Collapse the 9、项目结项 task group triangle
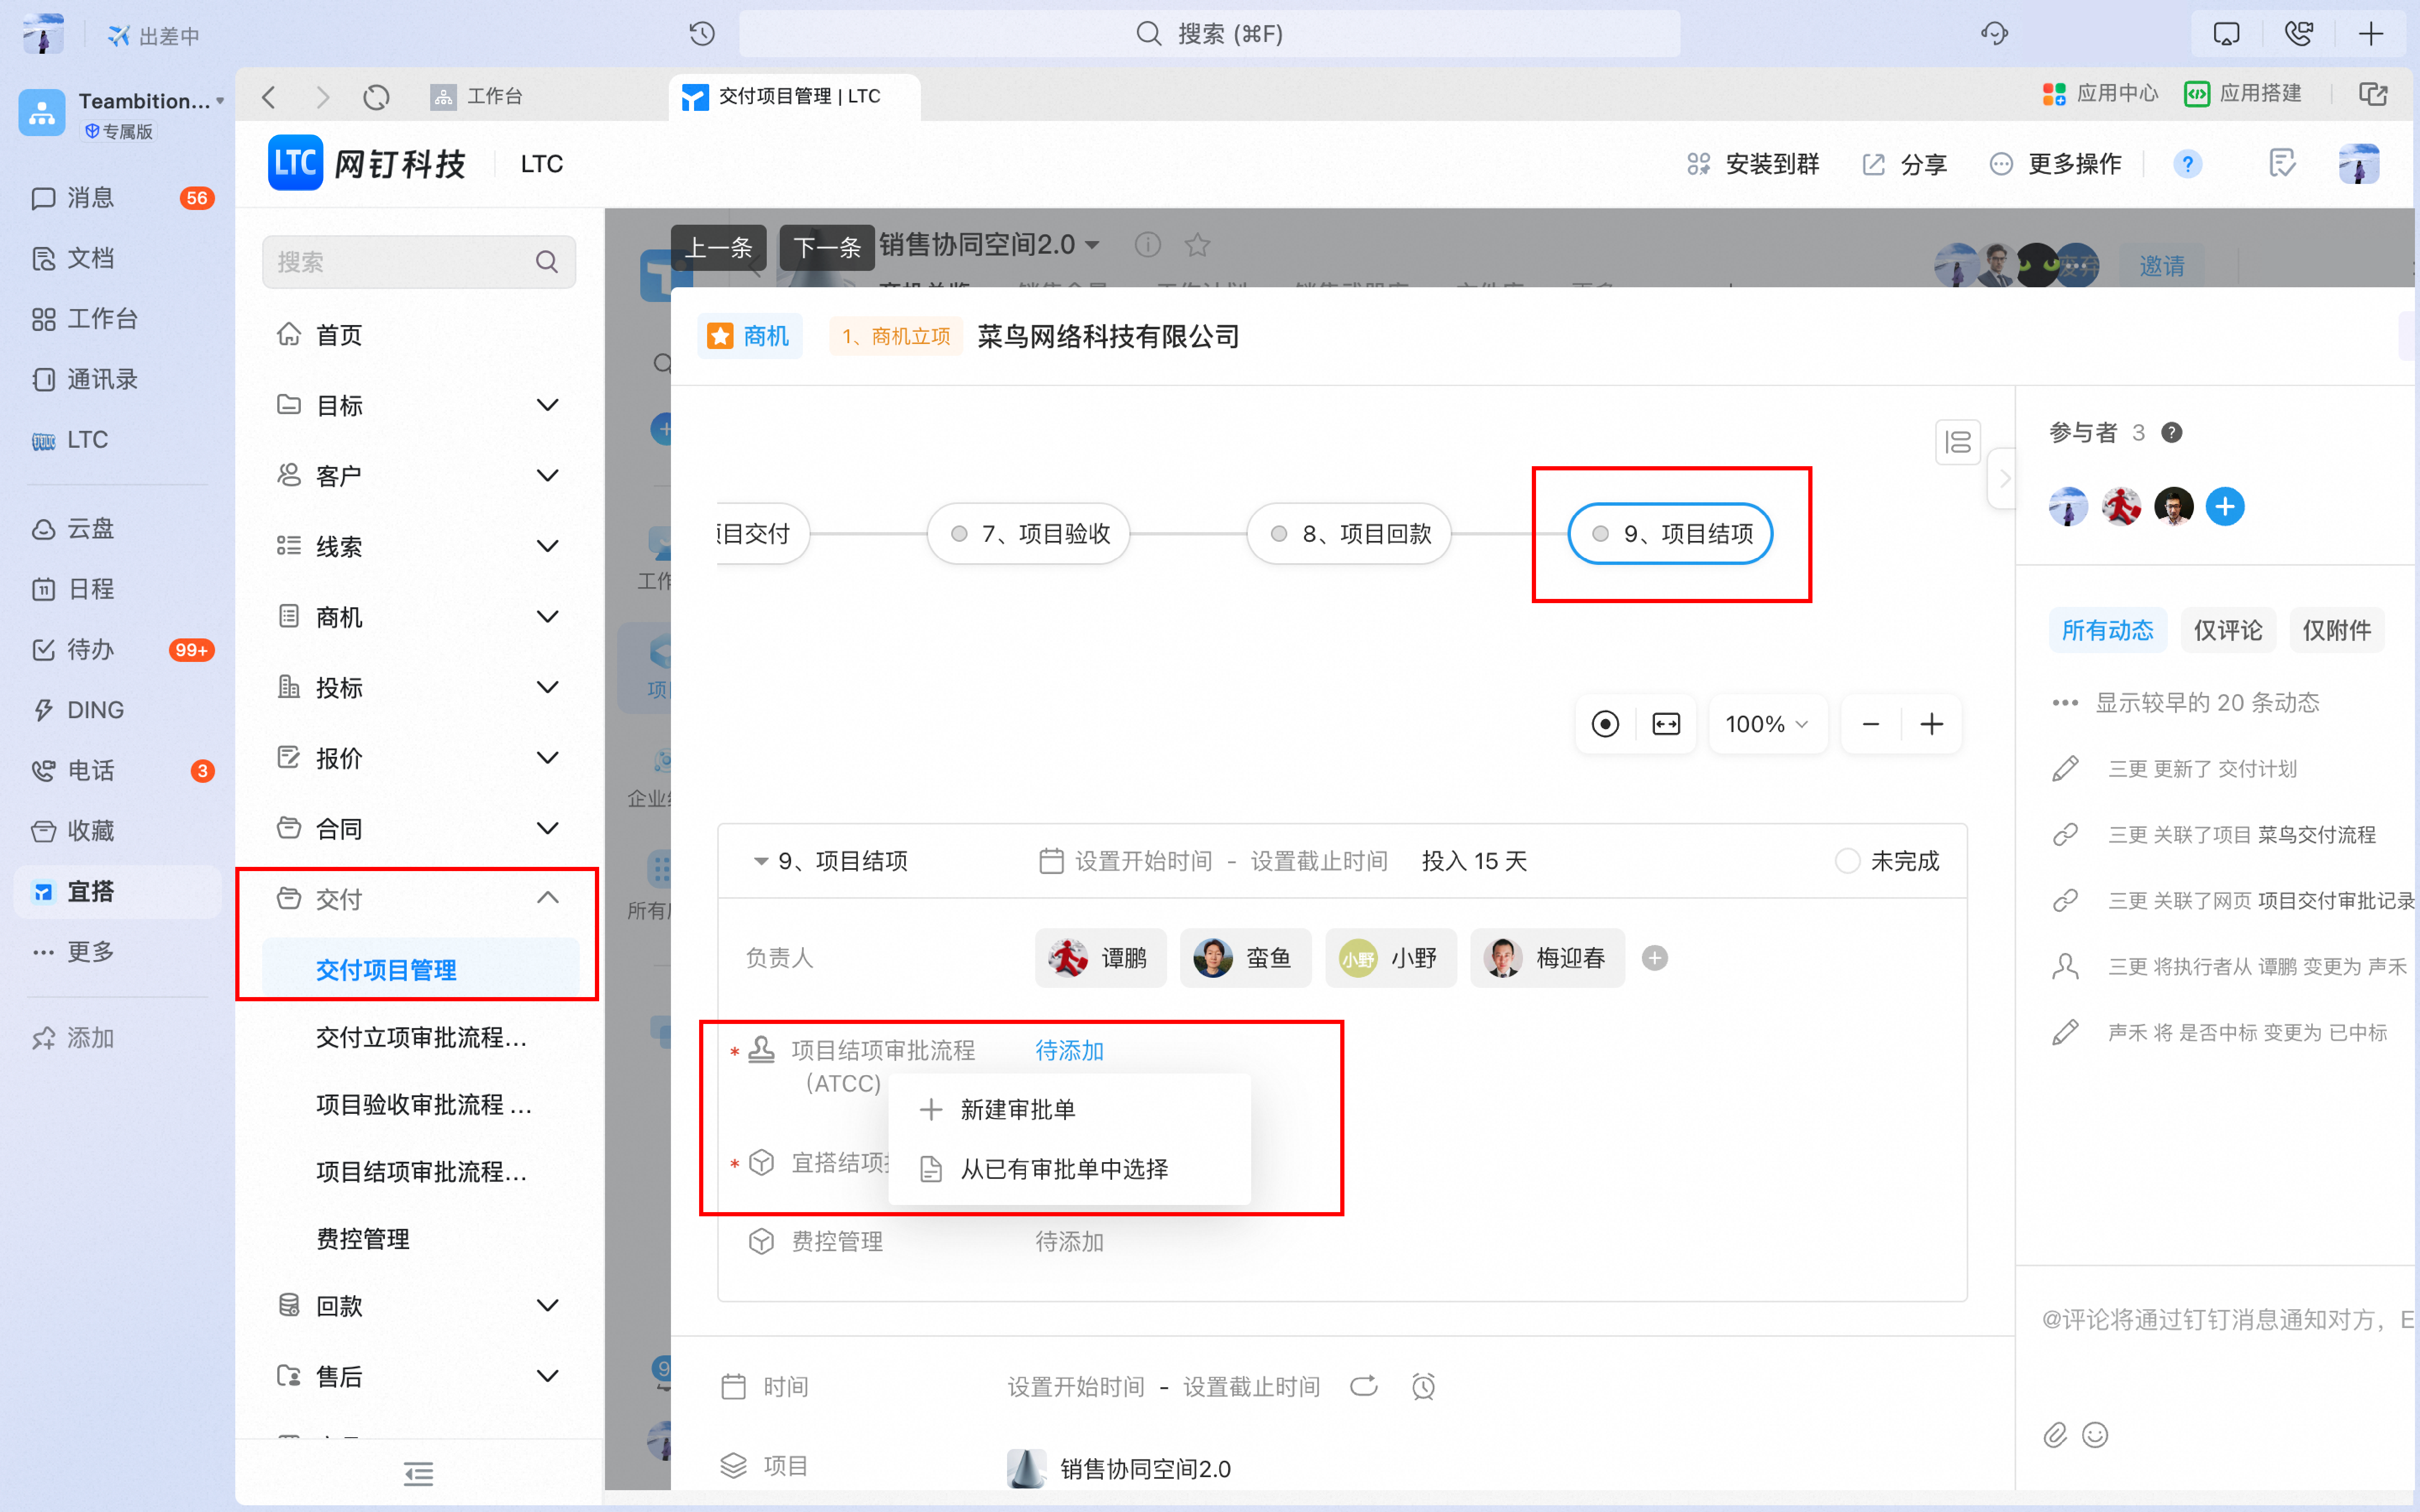 [760, 861]
